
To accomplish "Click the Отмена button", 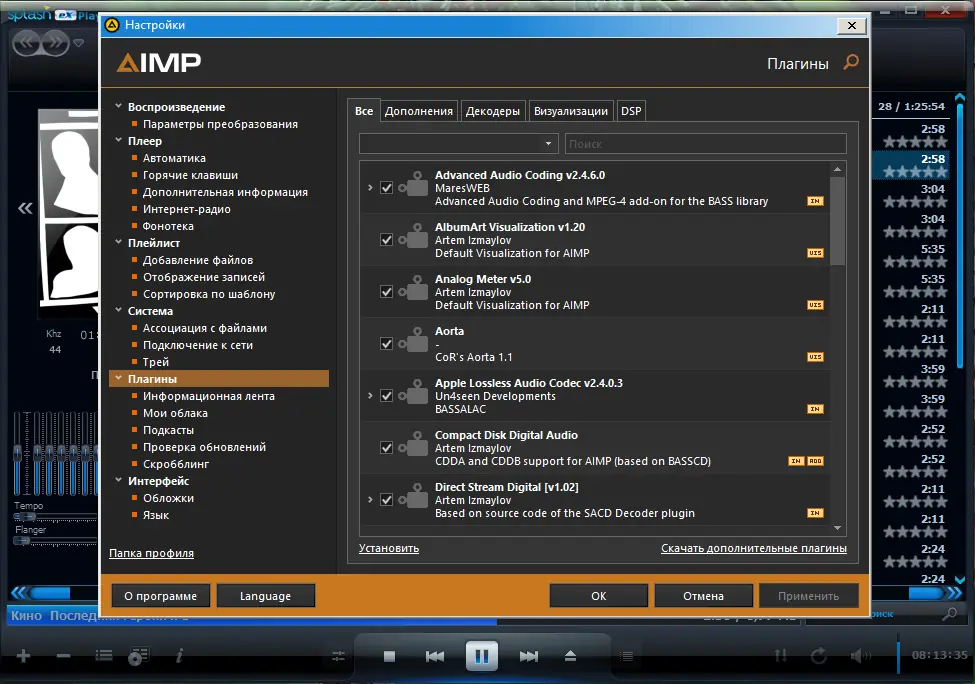I will point(703,596).
